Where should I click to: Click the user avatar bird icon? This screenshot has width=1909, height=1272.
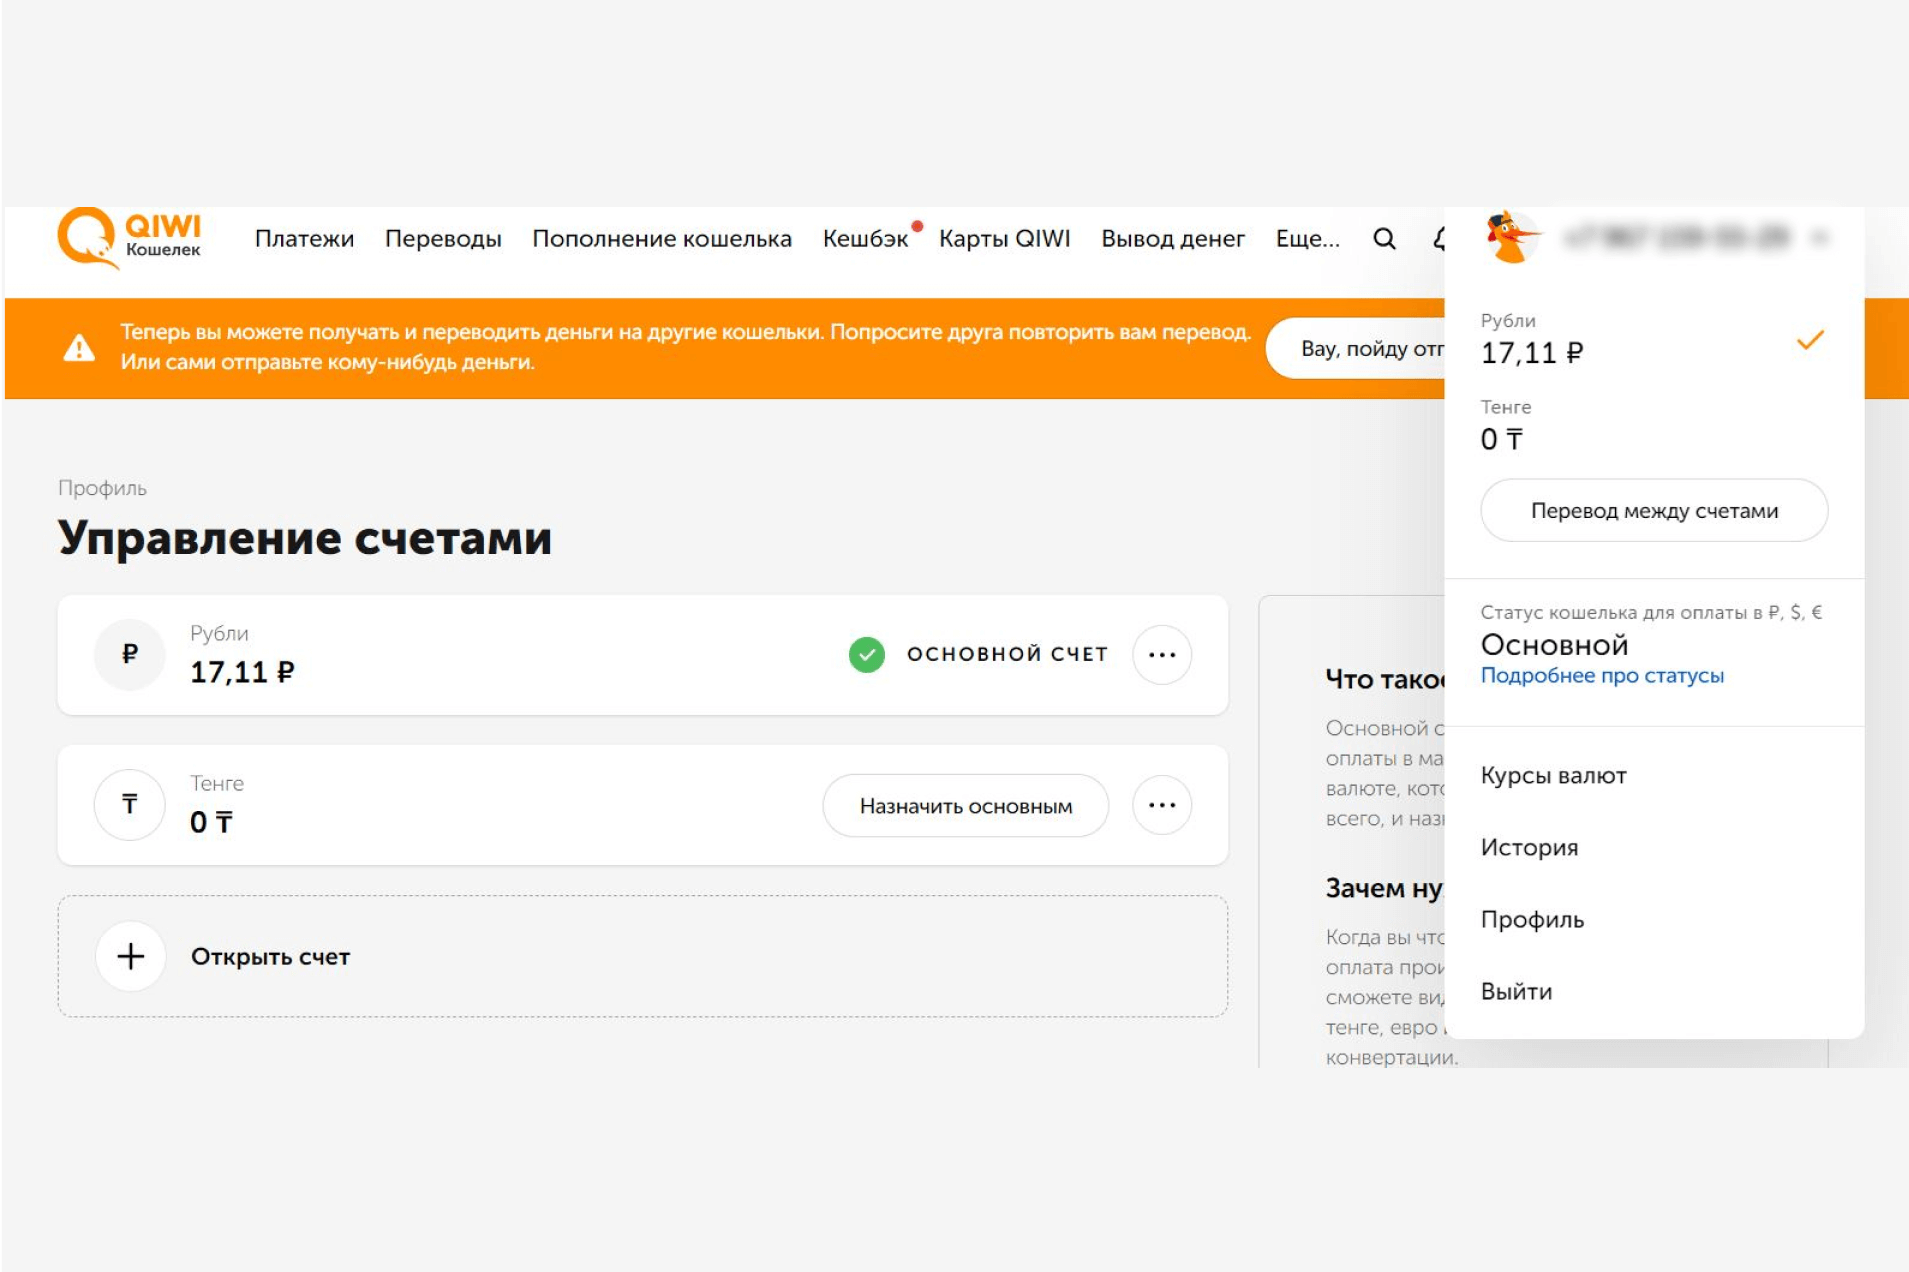pyautogui.click(x=1510, y=238)
